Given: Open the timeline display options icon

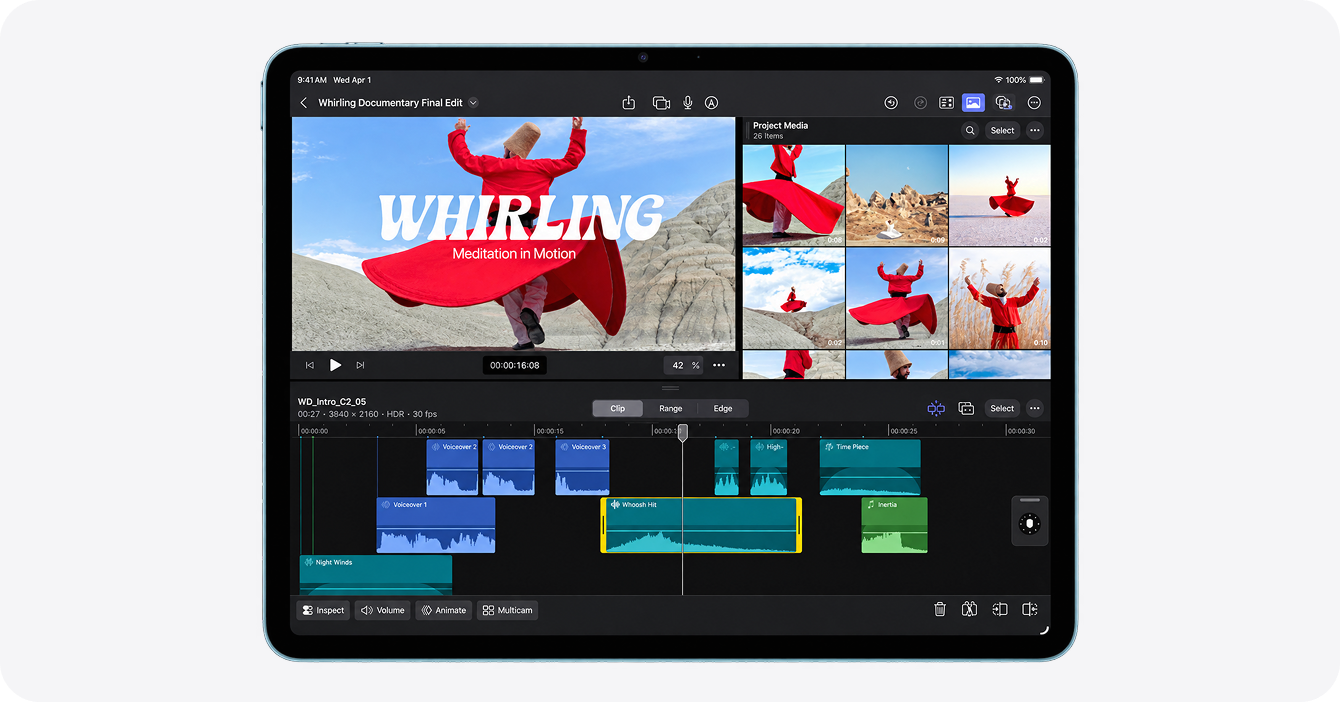Looking at the screenshot, I should pyautogui.click(x=966, y=408).
